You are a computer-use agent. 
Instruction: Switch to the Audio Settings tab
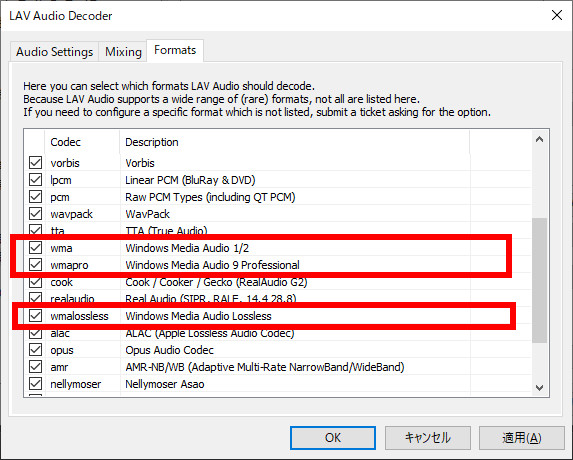point(54,52)
